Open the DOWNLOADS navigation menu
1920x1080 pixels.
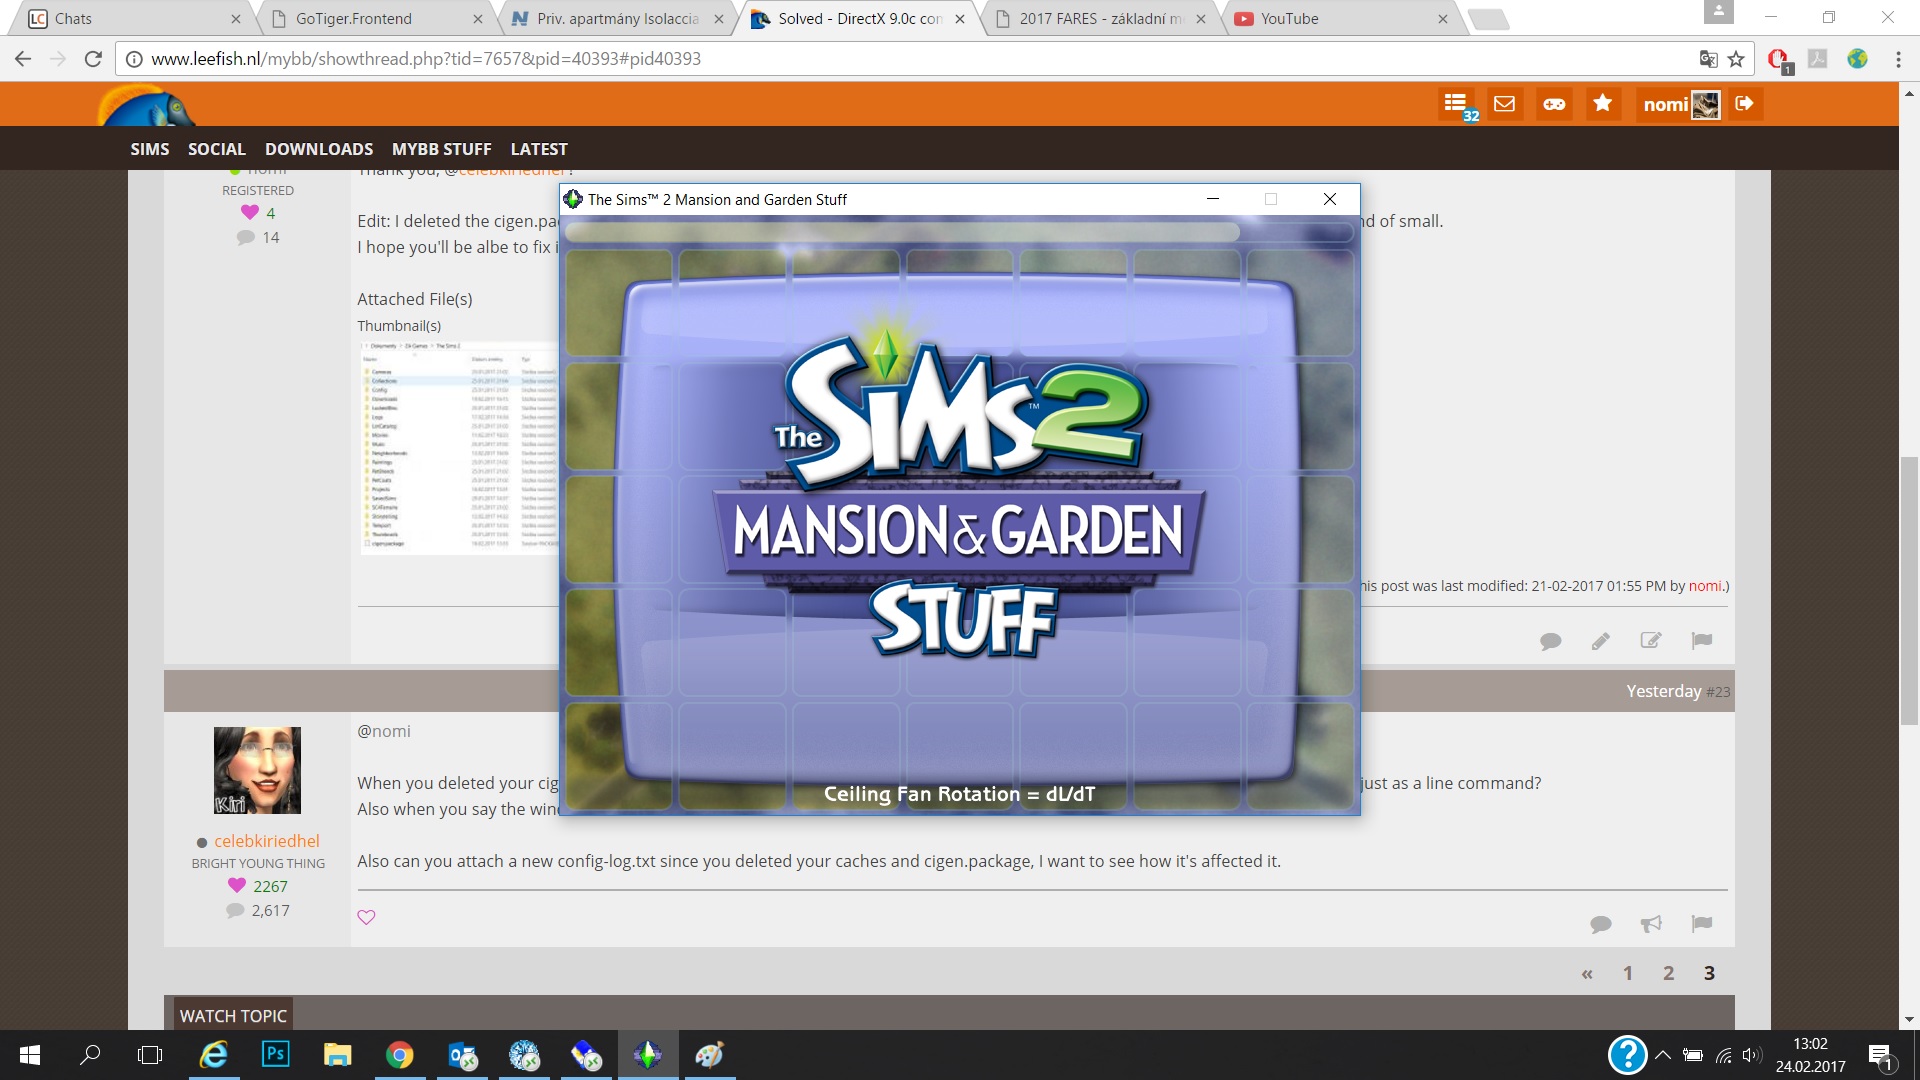(x=319, y=149)
